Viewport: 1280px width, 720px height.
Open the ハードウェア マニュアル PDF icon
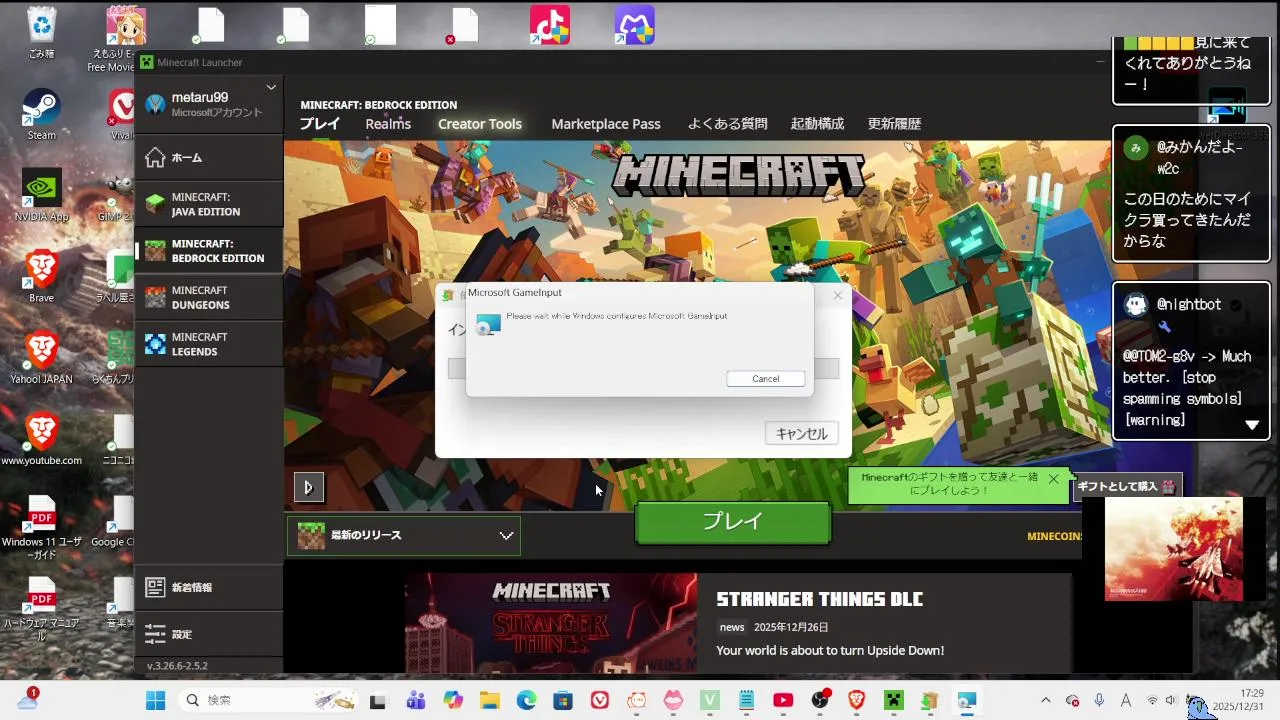tap(42, 609)
